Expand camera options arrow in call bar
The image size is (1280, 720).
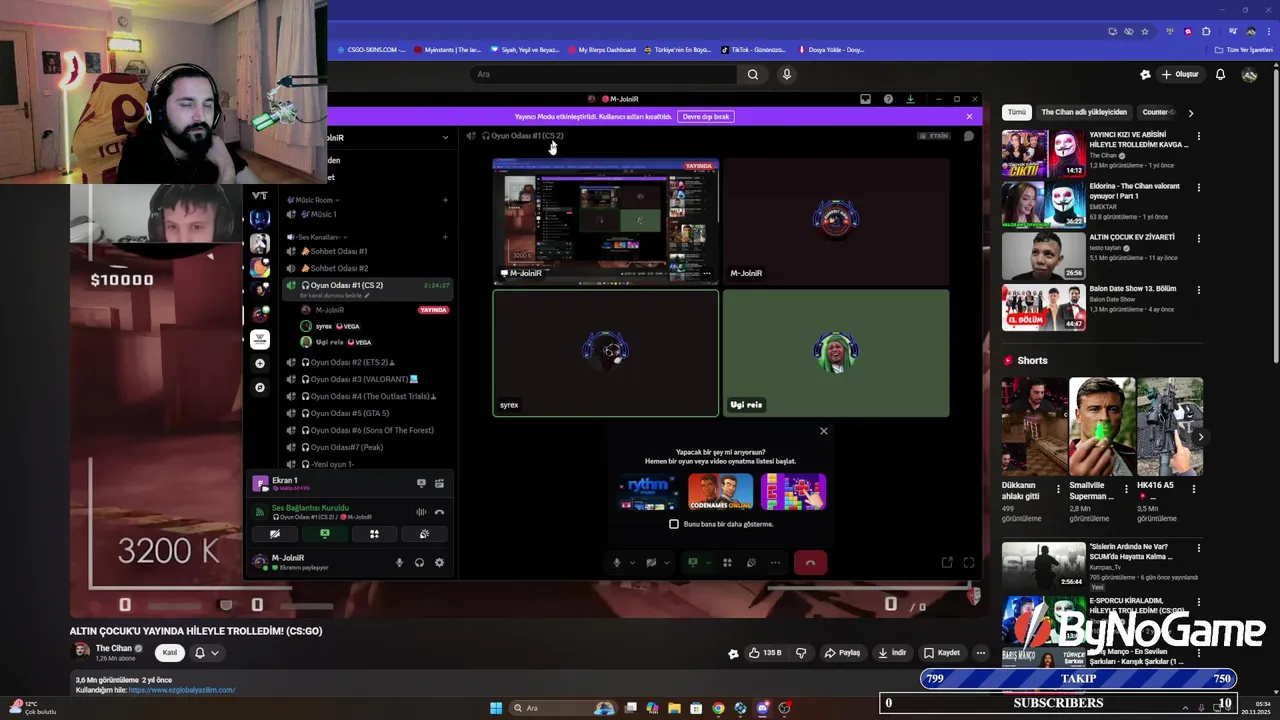(x=666, y=563)
